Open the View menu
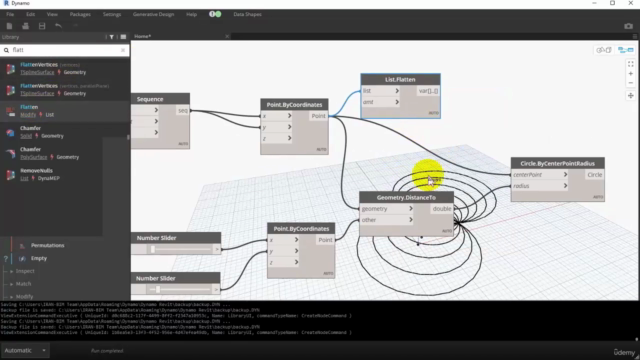Viewport: 640px width, 360px height. 52,14
